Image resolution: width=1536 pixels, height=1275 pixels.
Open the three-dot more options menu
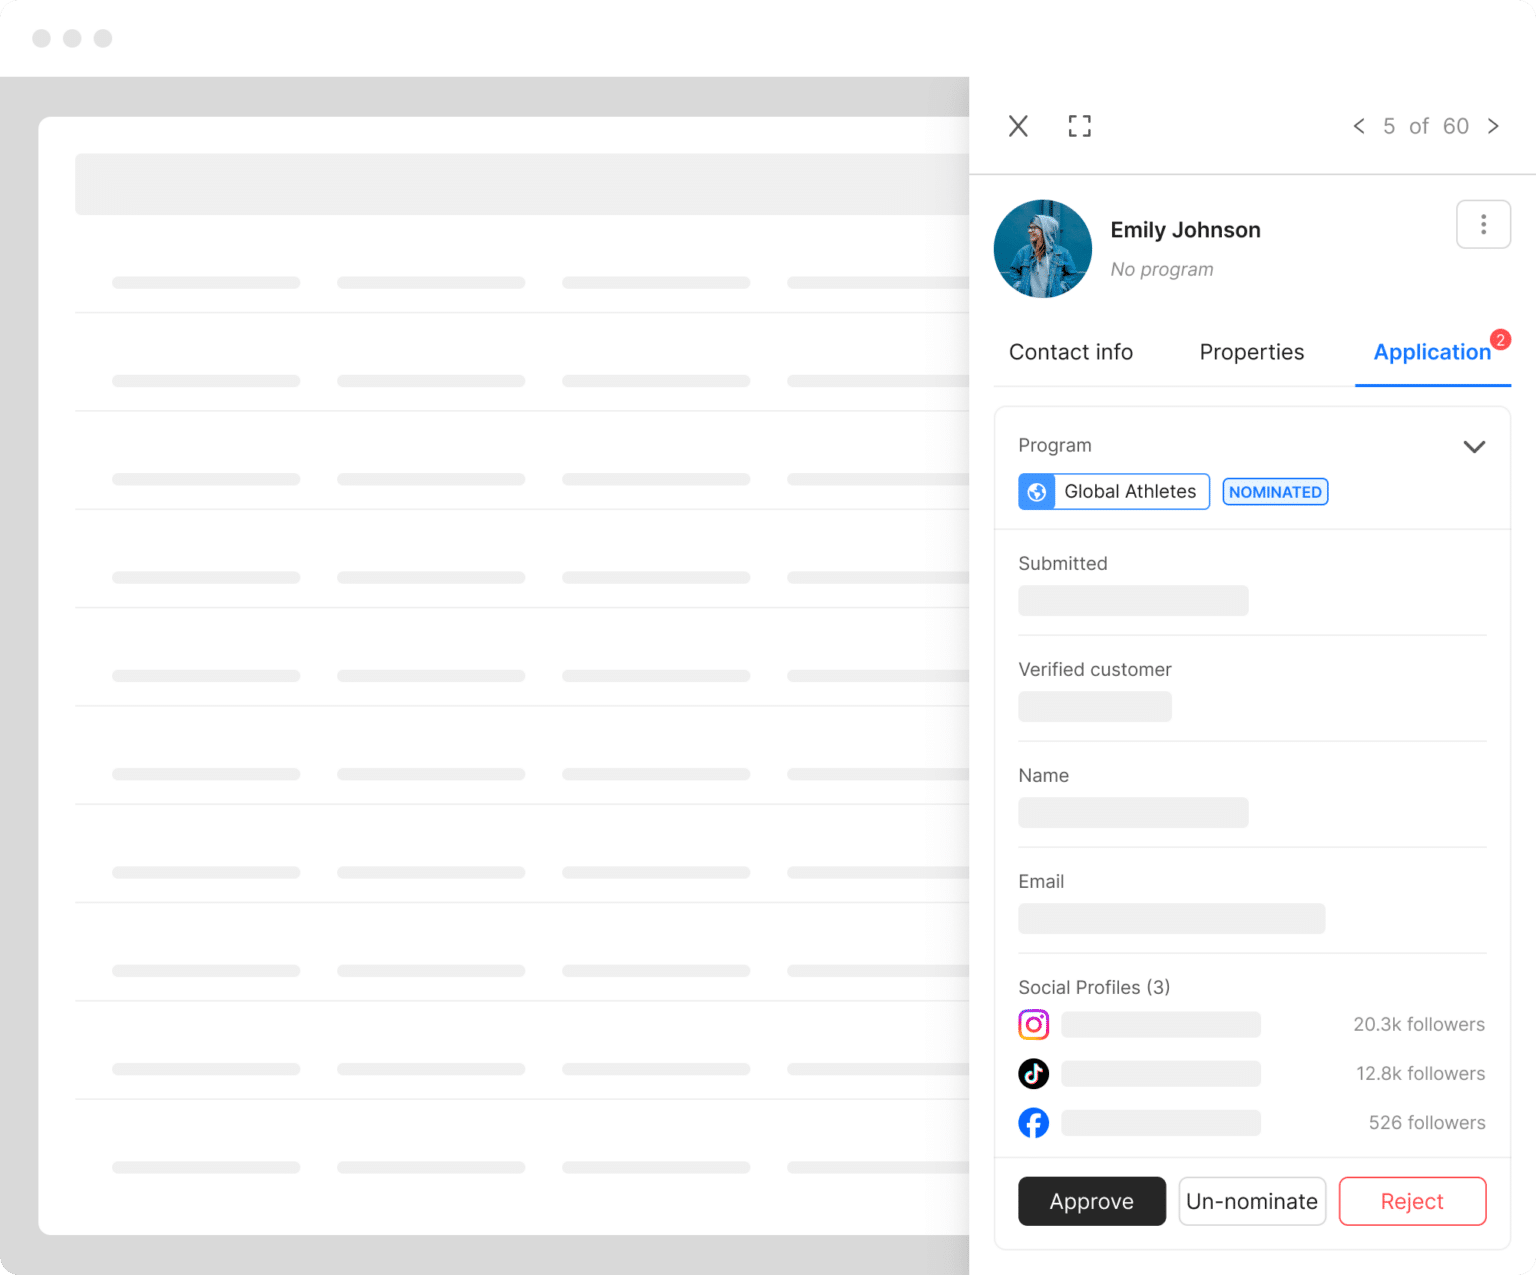click(1483, 225)
